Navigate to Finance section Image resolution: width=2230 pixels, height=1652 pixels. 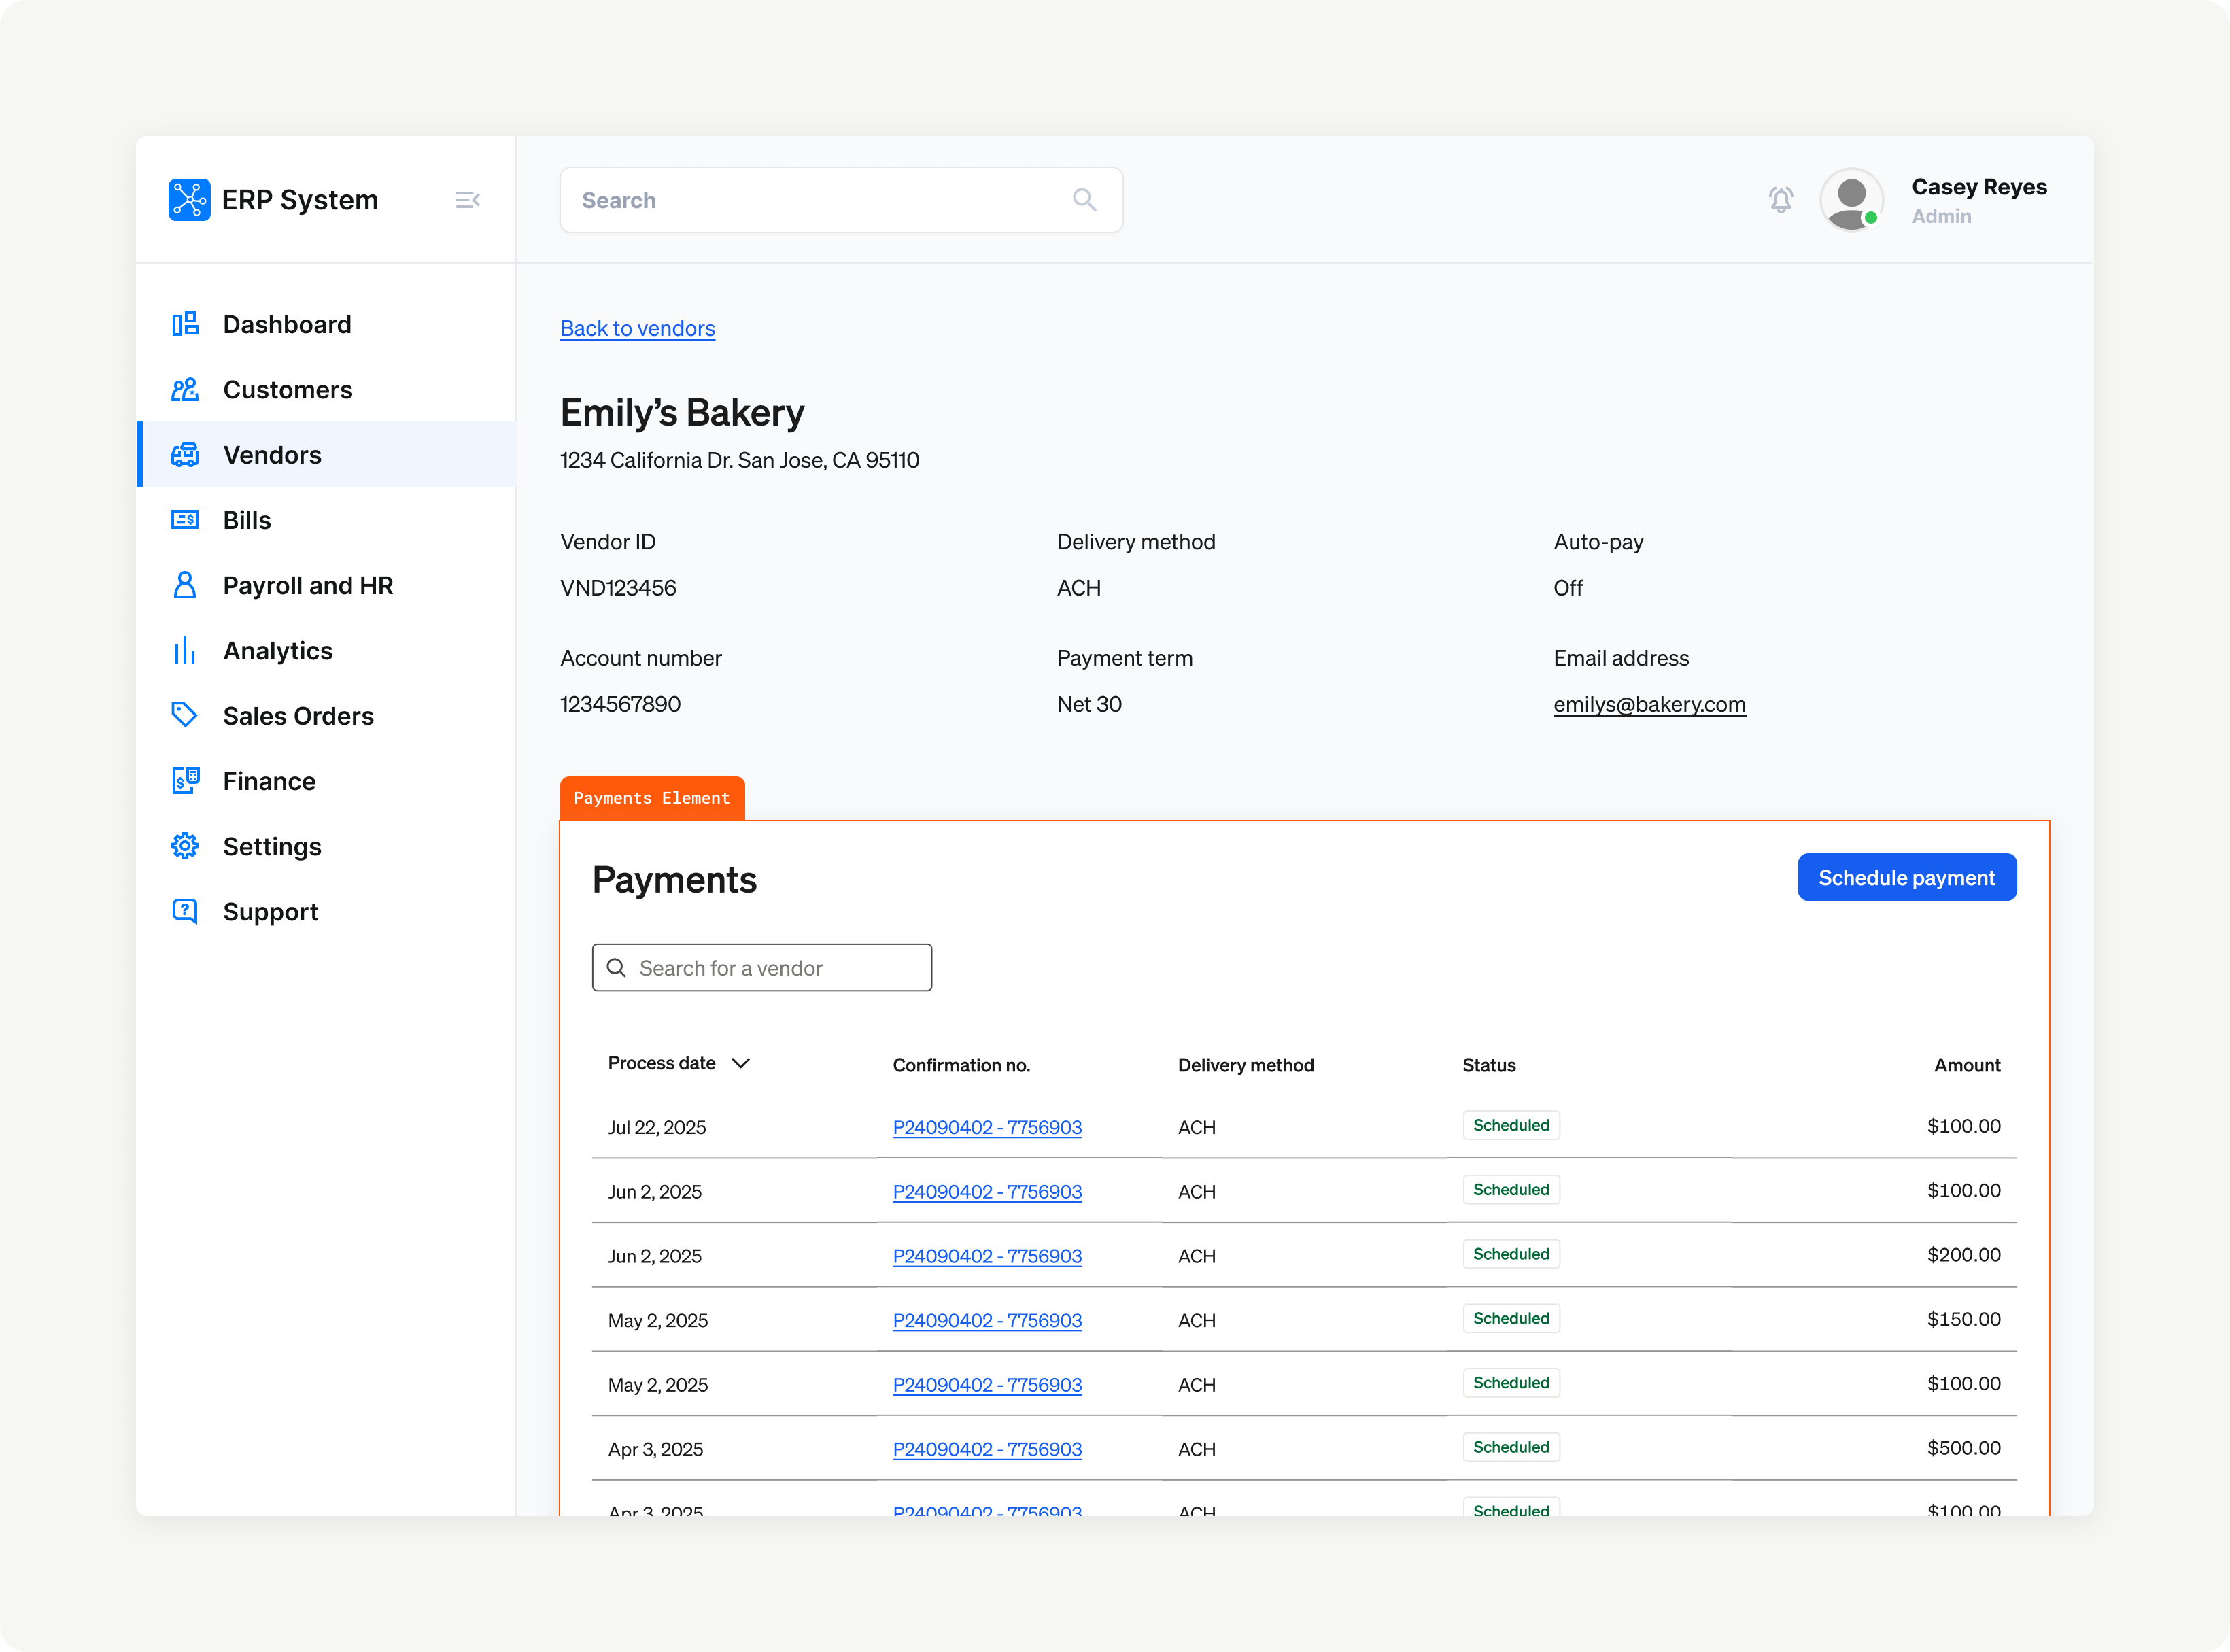(269, 781)
